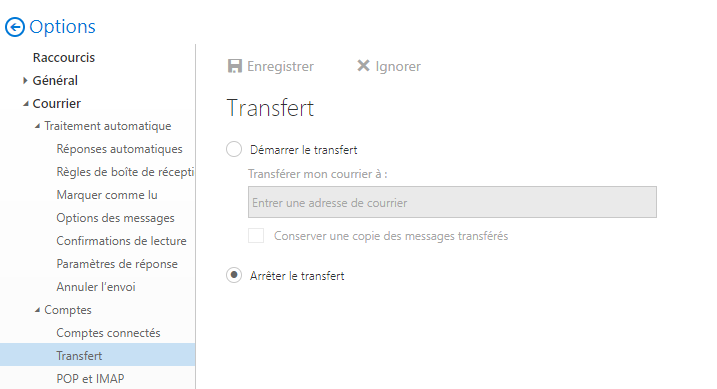Open the Raccourcis entry
The height and width of the screenshot is (389, 717).
coord(64,58)
